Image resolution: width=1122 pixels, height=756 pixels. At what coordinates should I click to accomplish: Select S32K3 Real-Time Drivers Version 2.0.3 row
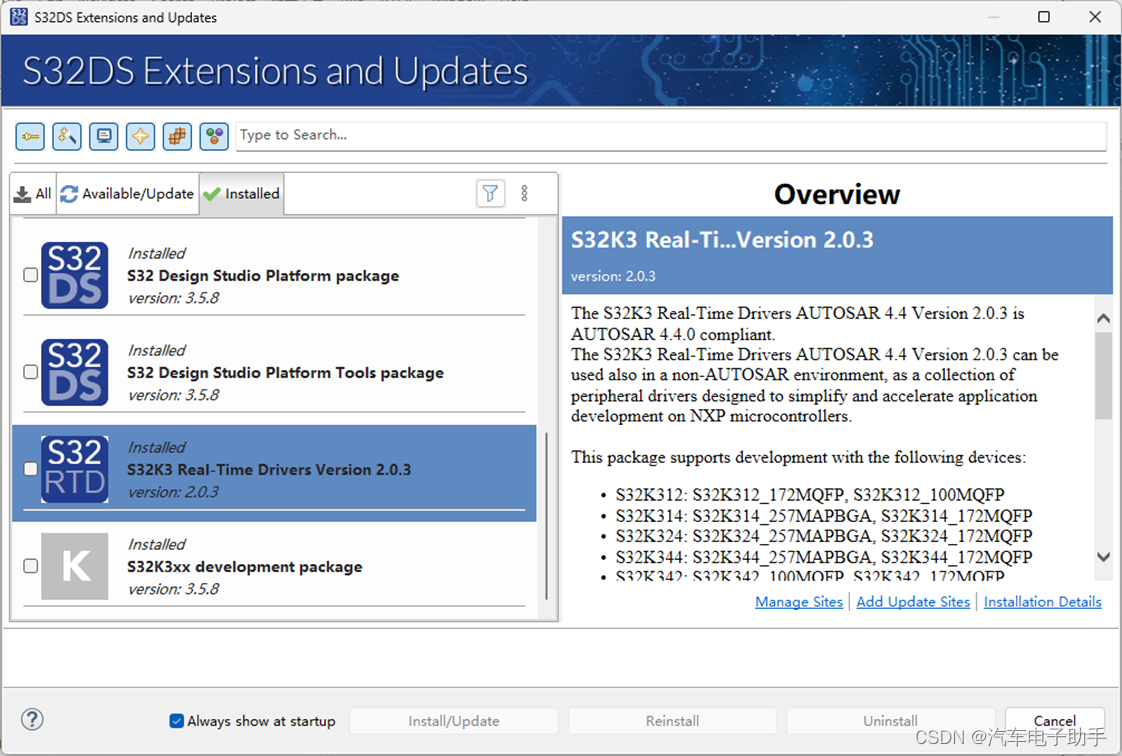(274, 473)
